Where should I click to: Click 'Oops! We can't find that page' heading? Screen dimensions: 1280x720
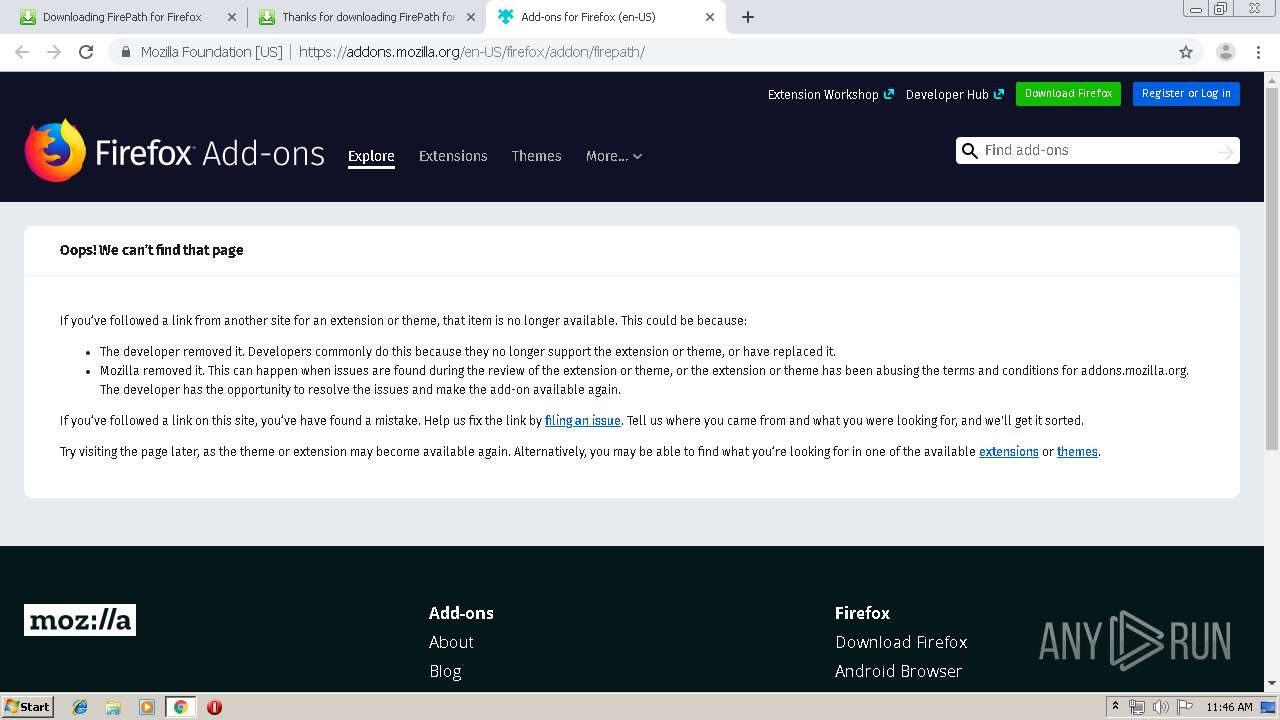[x=152, y=250]
